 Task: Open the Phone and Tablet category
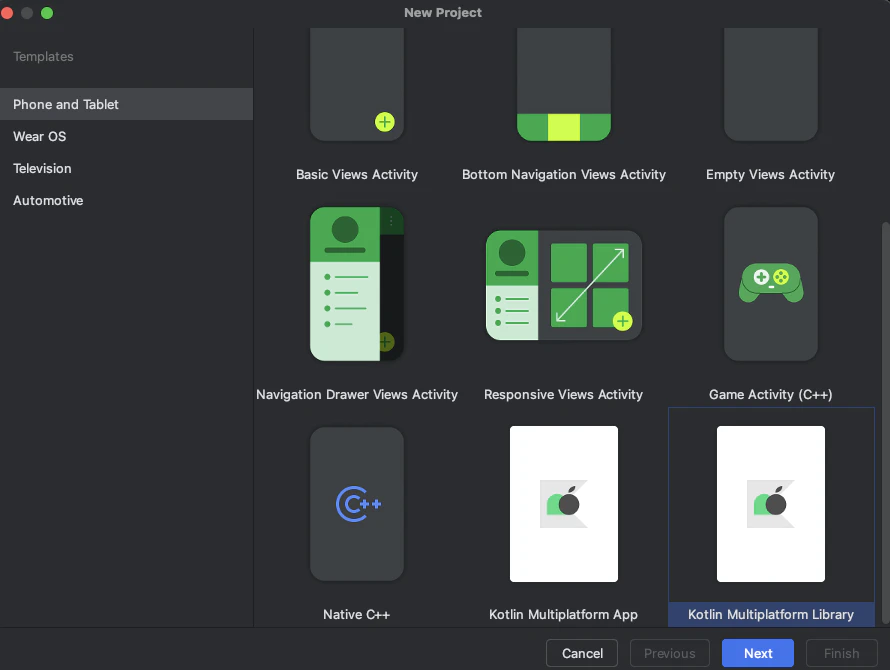[127, 104]
